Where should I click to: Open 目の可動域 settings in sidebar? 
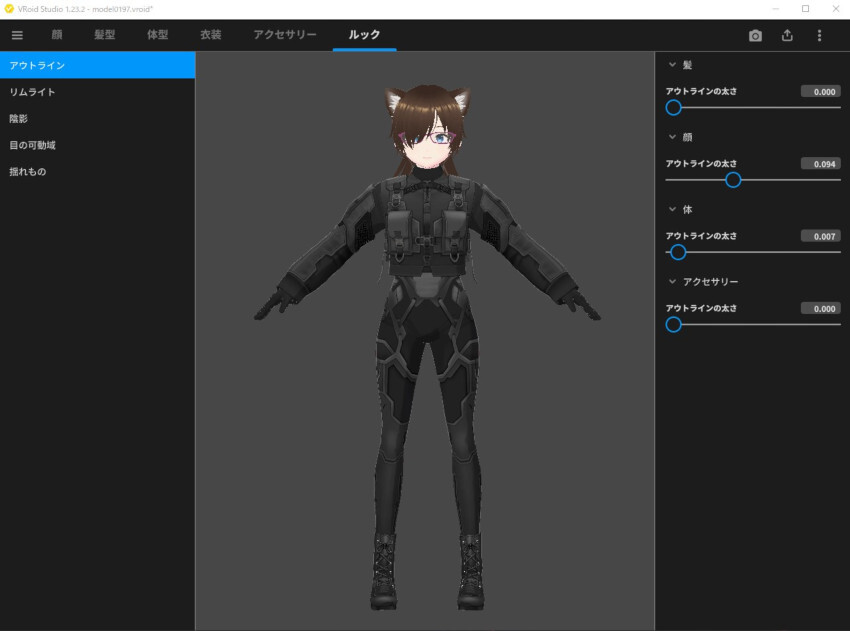[33, 145]
